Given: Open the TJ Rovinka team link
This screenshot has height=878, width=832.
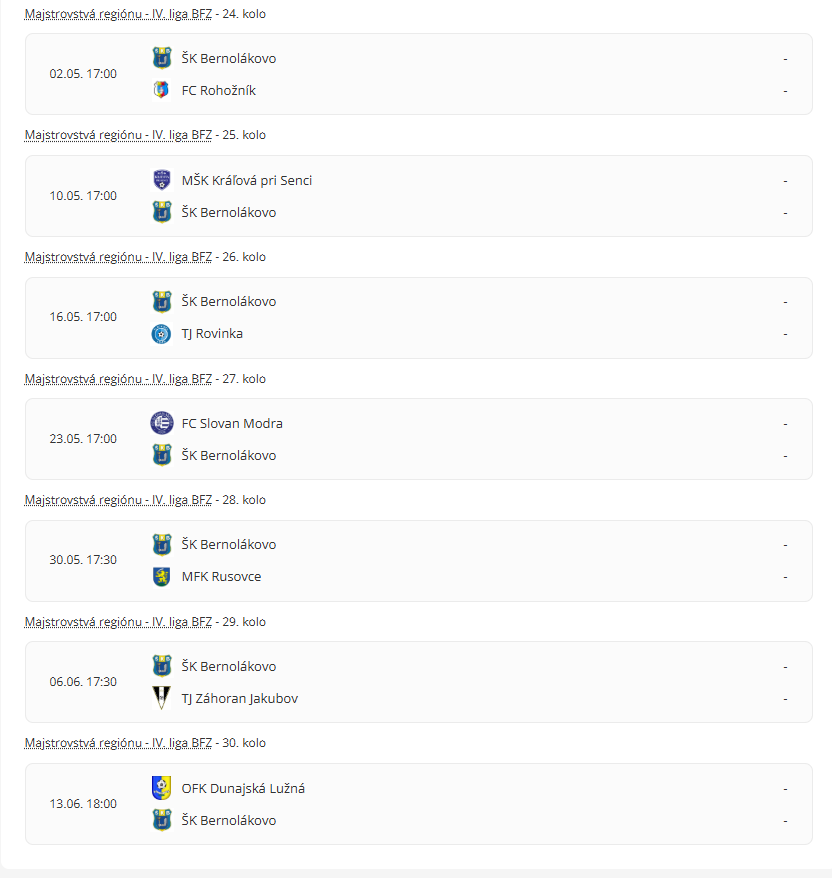Looking at the screenshot, I should [x=212, y=333].
